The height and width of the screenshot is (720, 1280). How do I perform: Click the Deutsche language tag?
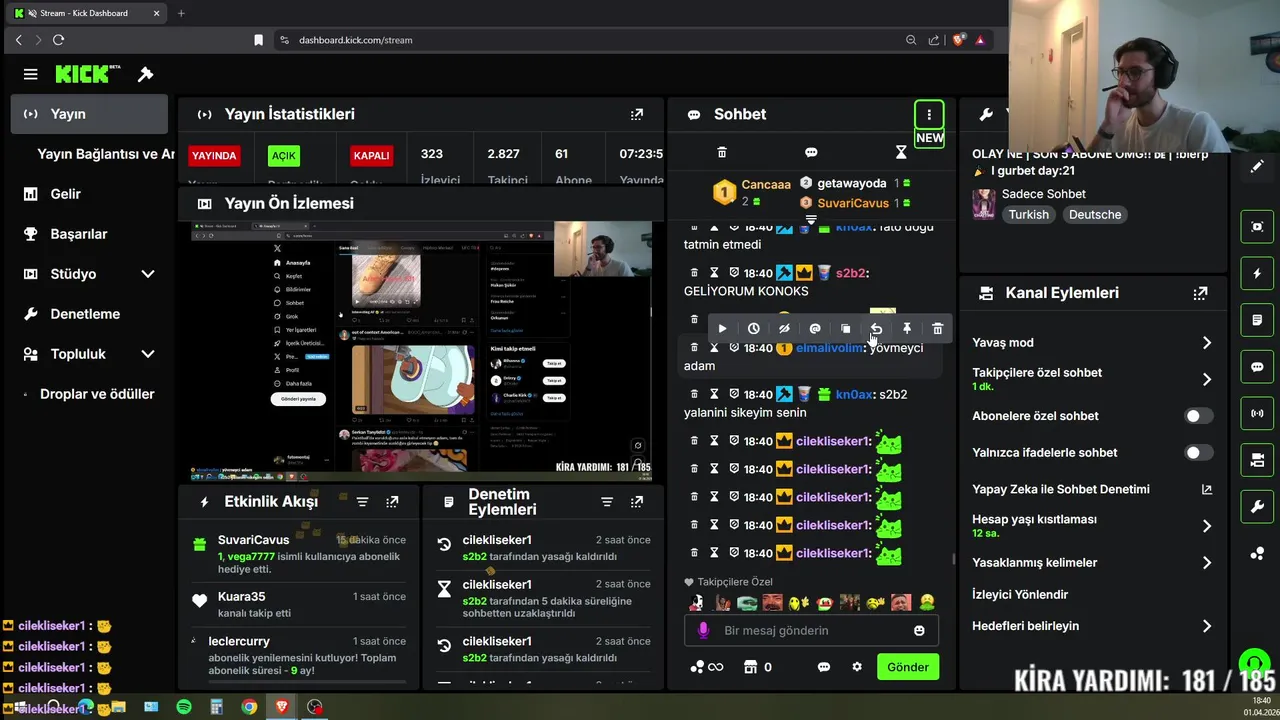click(x=1095, y=214)
